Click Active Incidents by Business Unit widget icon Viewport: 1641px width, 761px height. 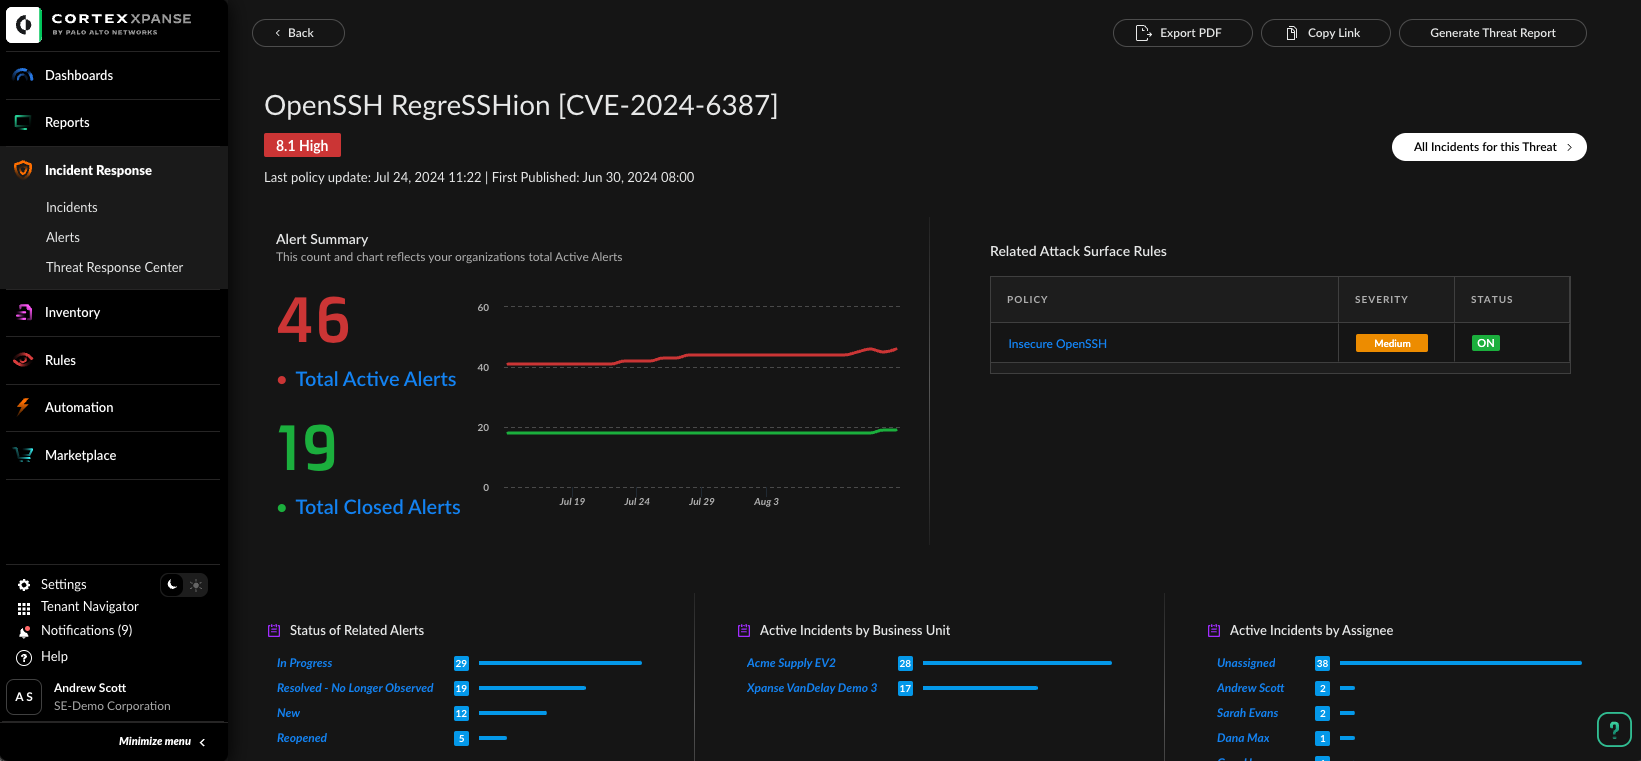744,631
